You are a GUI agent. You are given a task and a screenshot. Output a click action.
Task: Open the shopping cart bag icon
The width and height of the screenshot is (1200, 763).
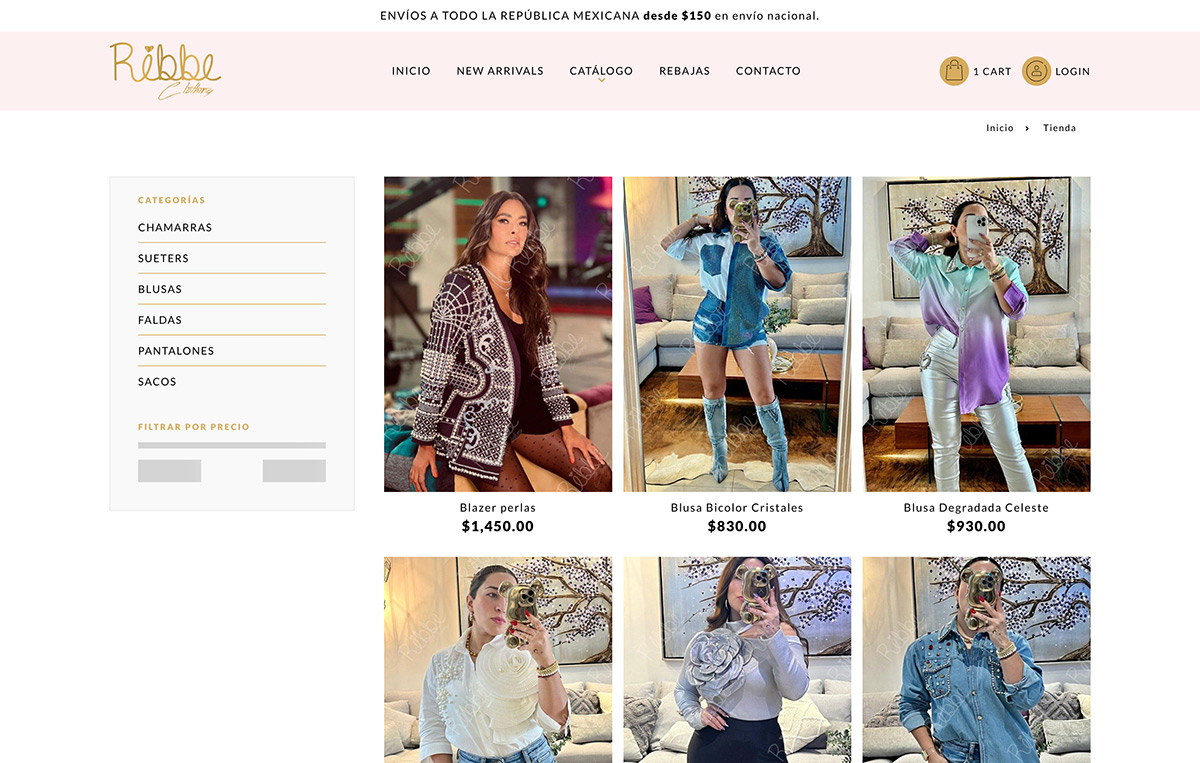[x=954, y=71]
